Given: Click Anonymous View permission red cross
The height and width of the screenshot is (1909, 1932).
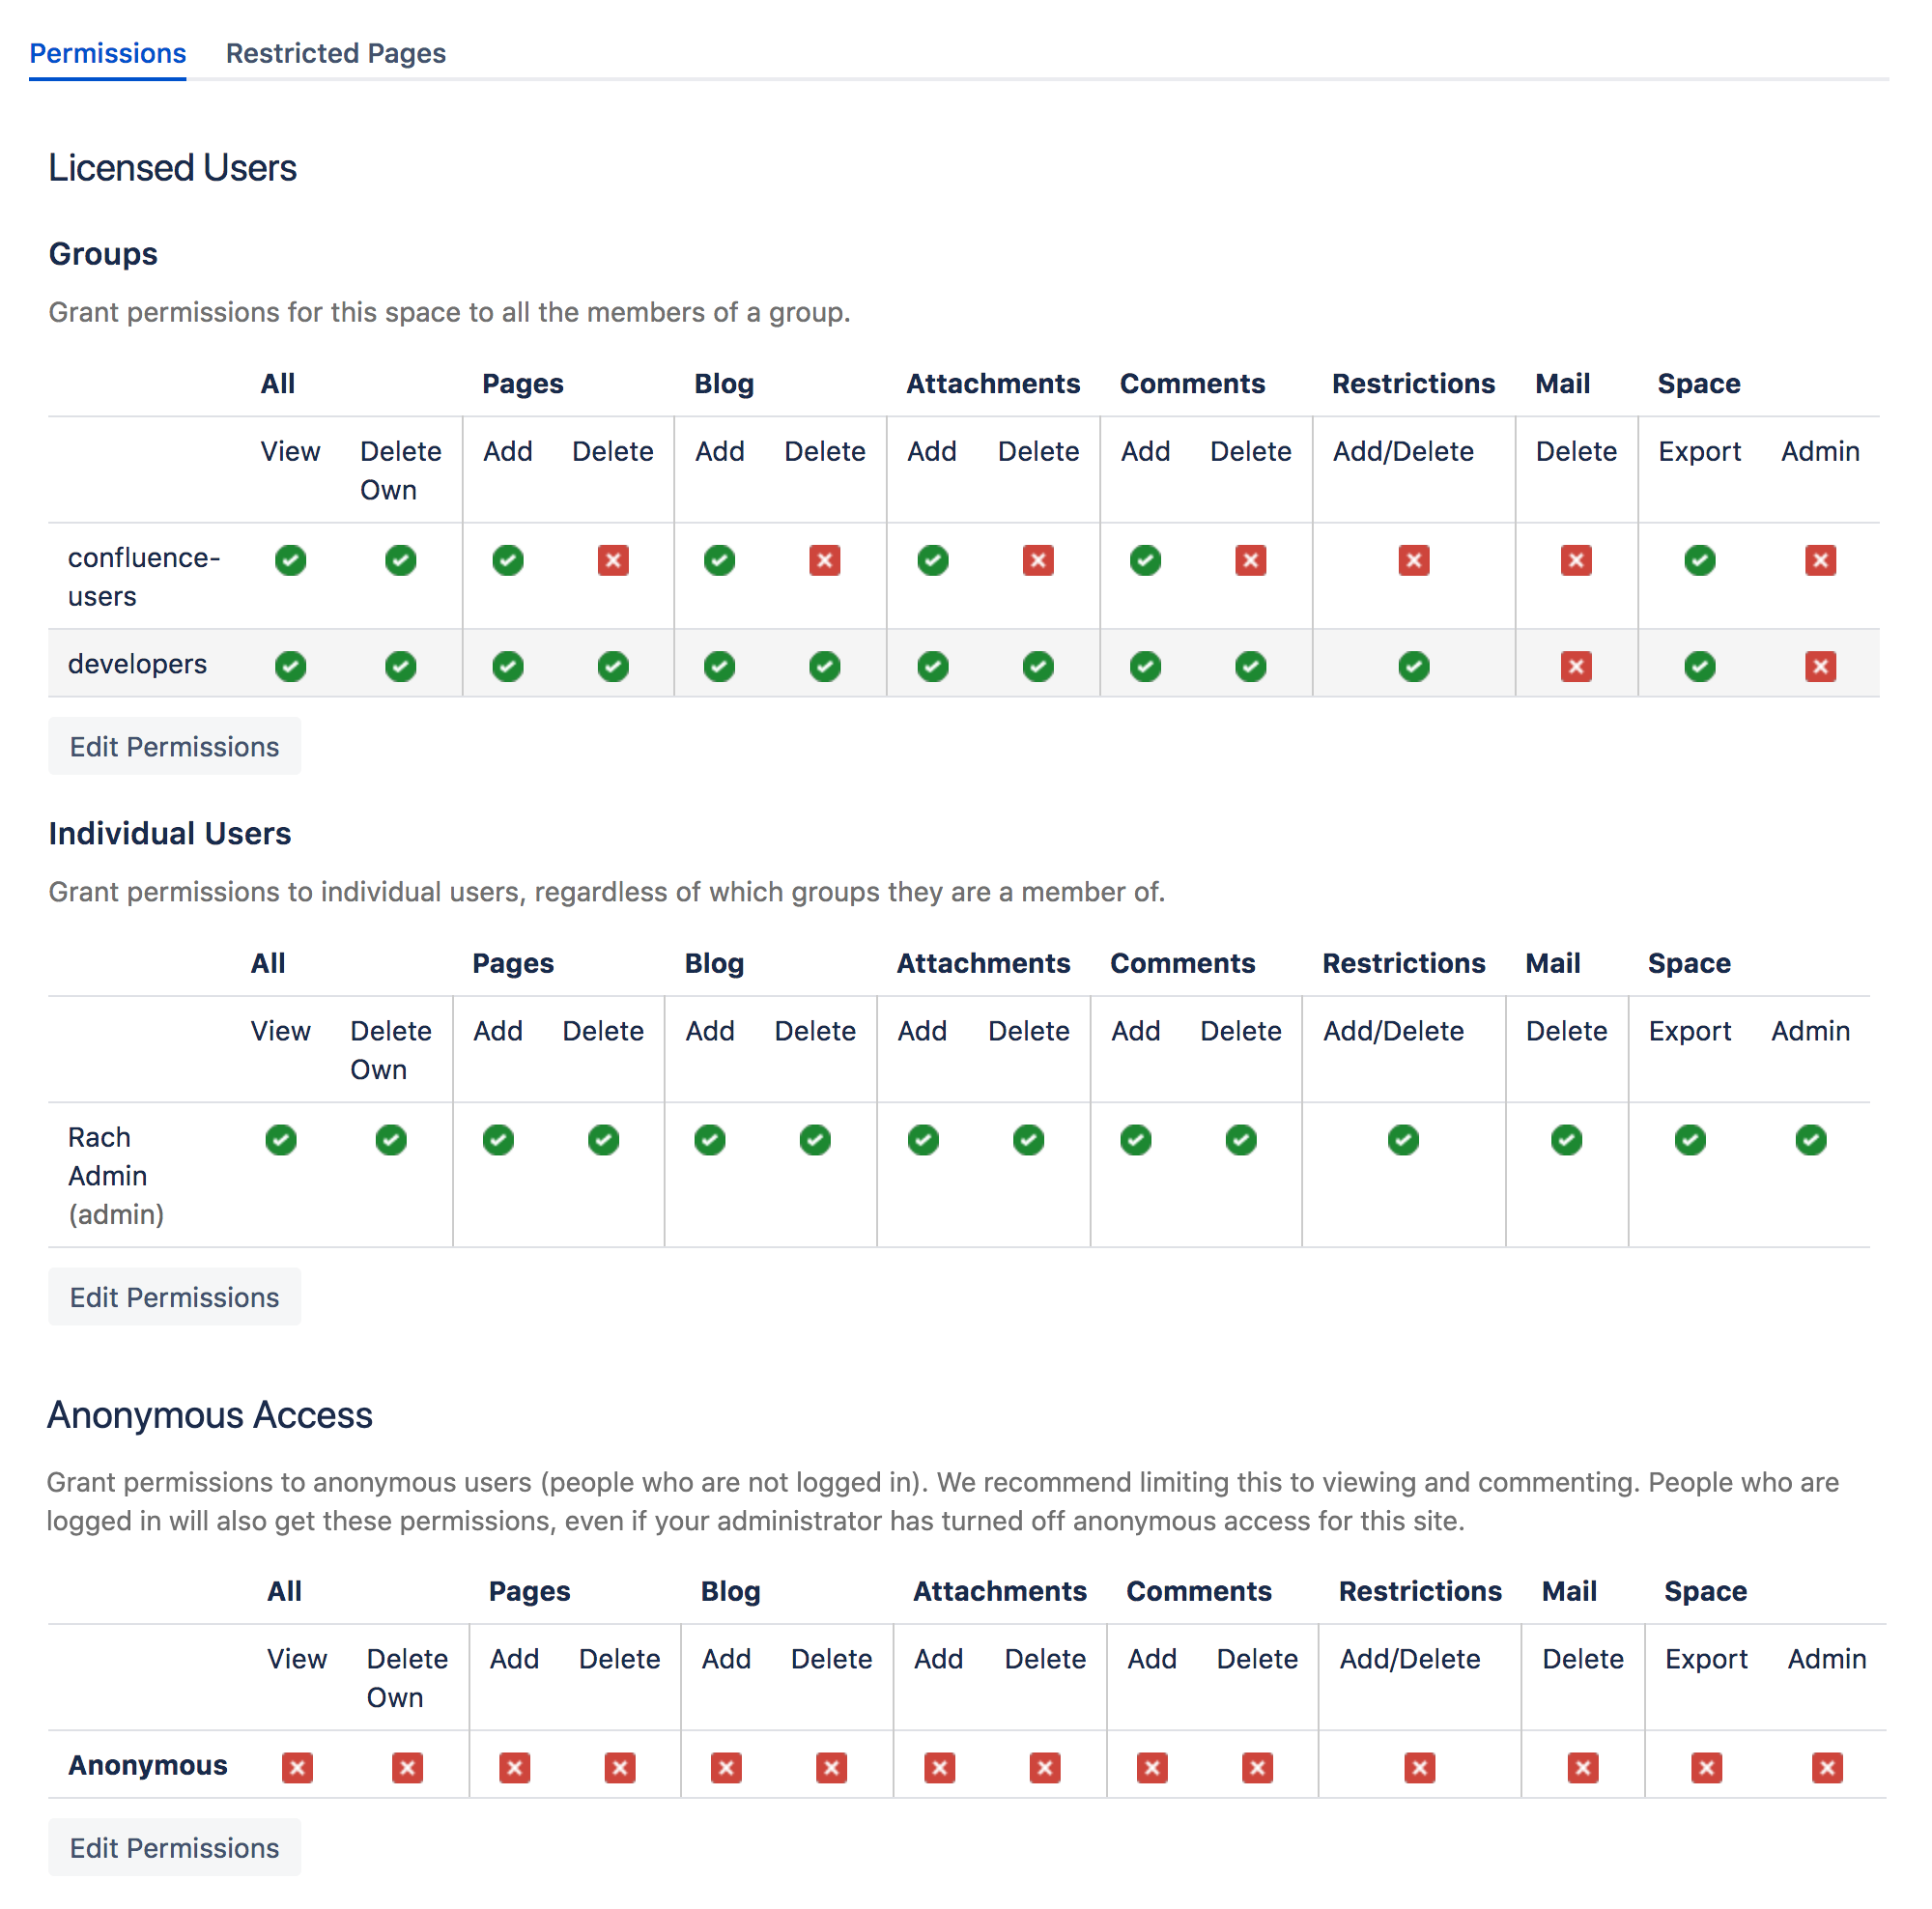Looking at the screenshot, I should [x=297, y=1768].
